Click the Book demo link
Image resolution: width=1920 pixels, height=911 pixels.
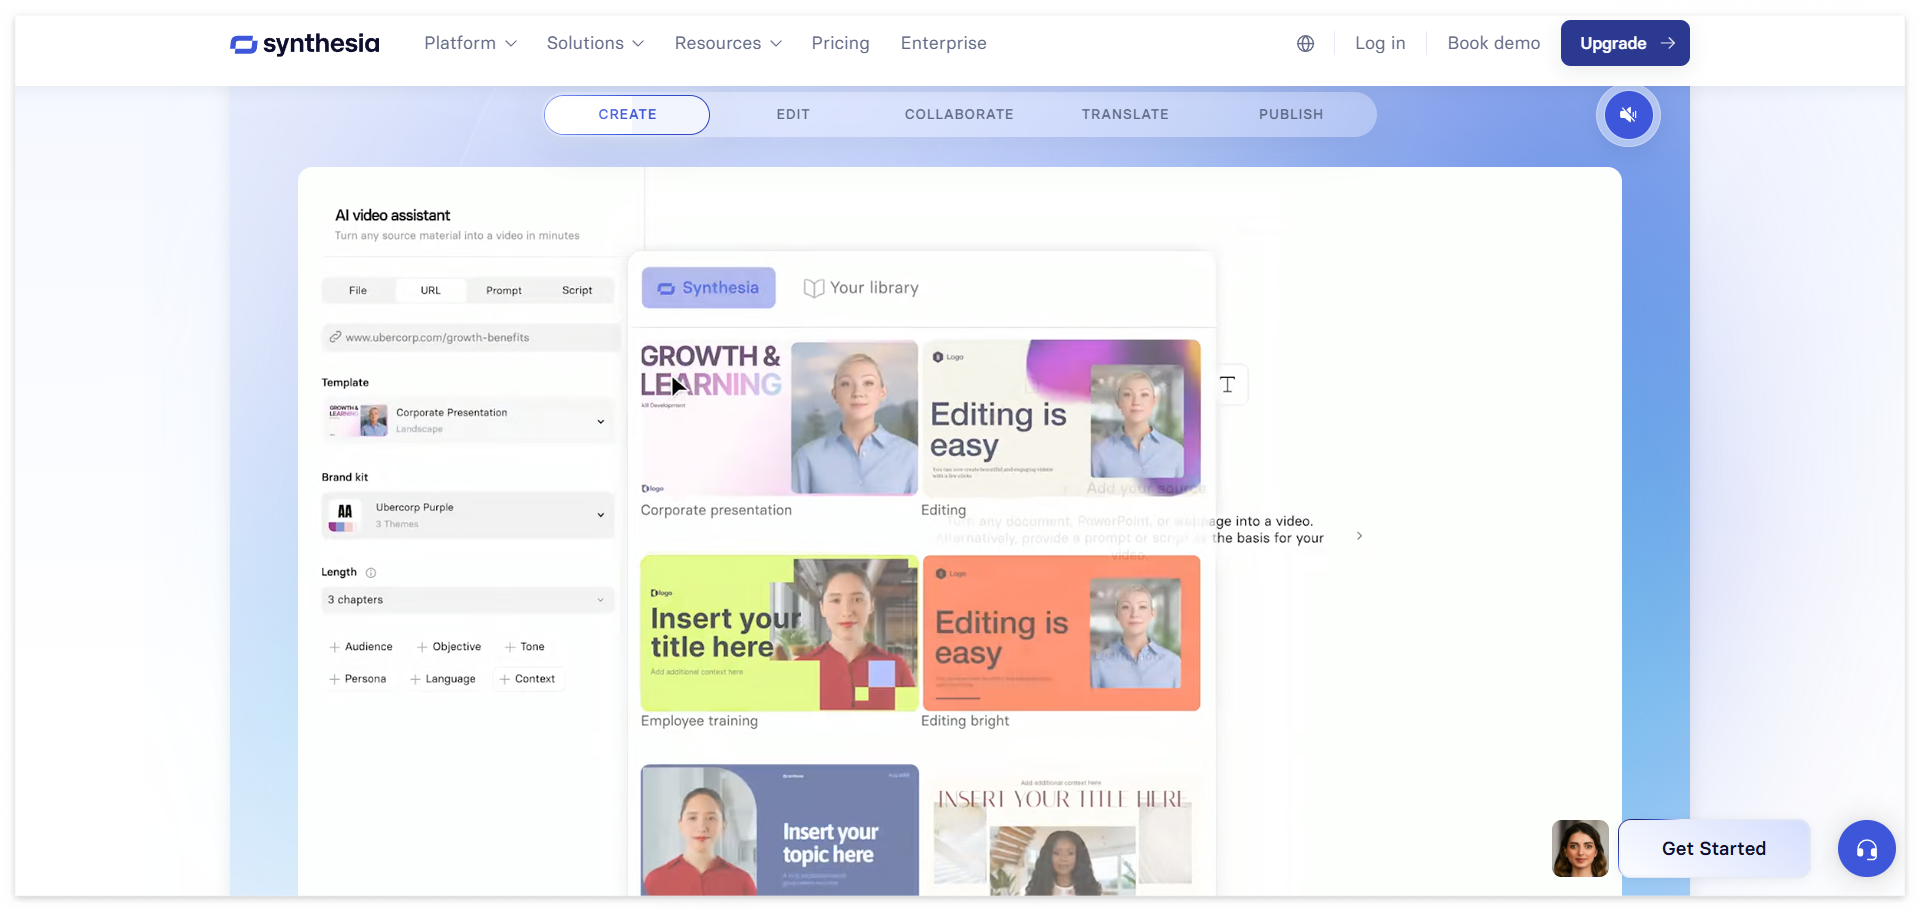[x=1494, y=44]
